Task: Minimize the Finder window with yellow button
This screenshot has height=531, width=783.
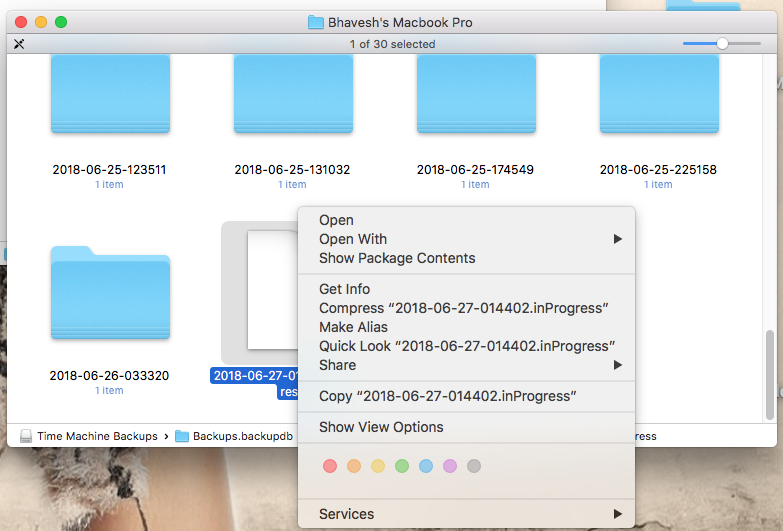Action: click(41, 22)
